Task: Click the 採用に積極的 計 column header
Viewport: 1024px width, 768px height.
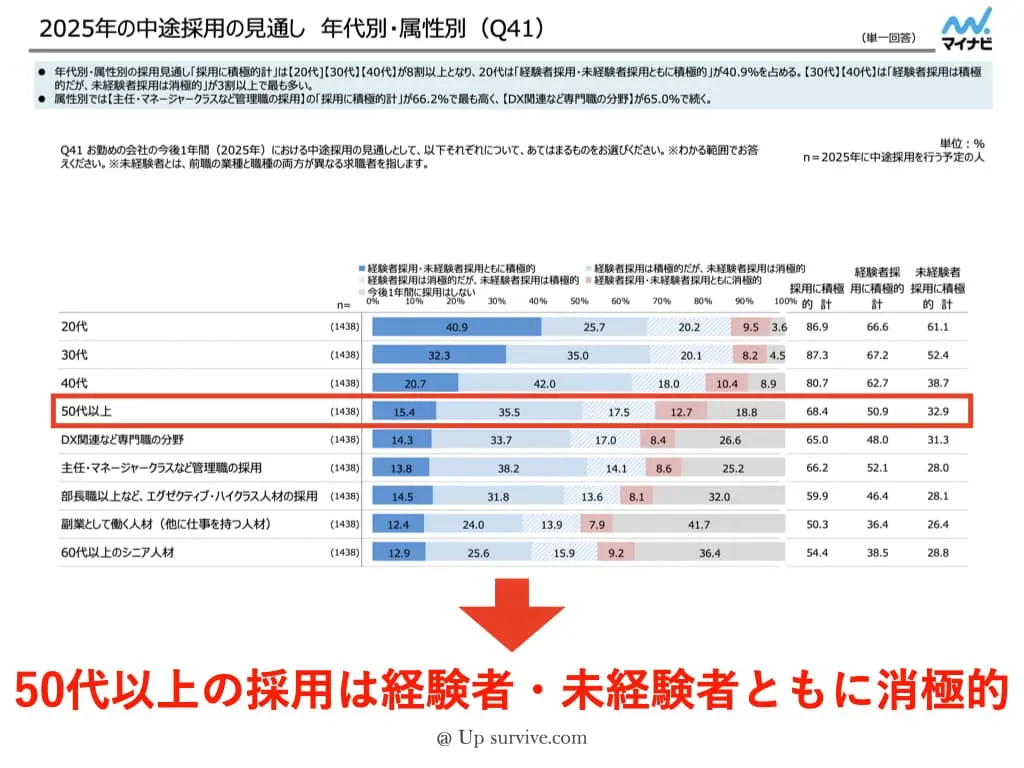Action: pyautogui.click(x=812, y=295)
